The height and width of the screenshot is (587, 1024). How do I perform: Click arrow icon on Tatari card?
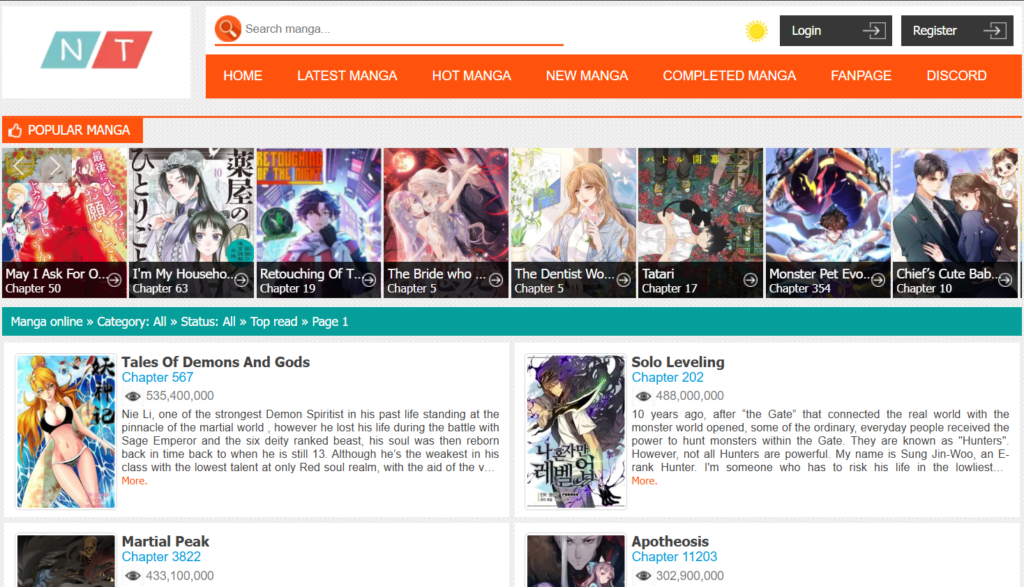click(750, 280)
